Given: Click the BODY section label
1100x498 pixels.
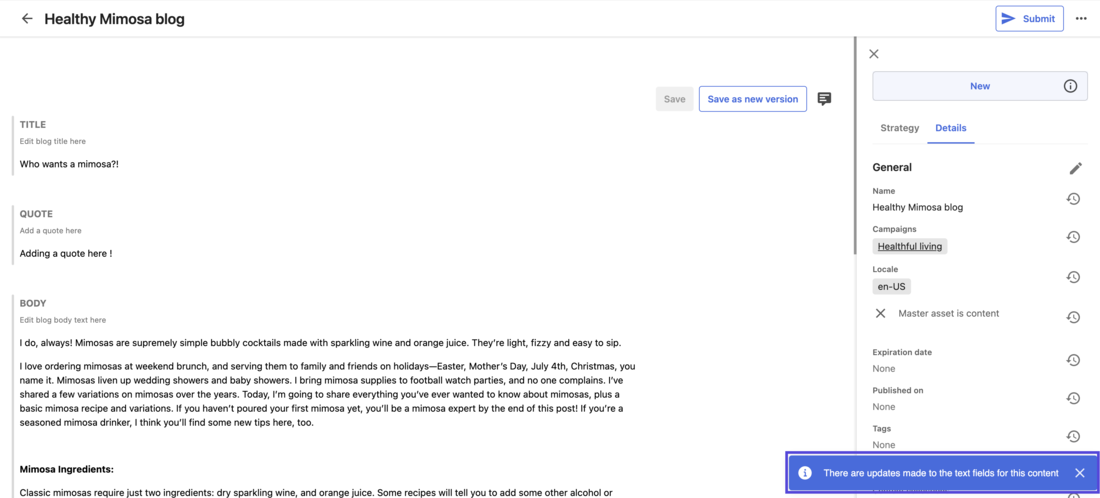Looking at the screenshot, I should pyautogui.click(x=33, y=304).
